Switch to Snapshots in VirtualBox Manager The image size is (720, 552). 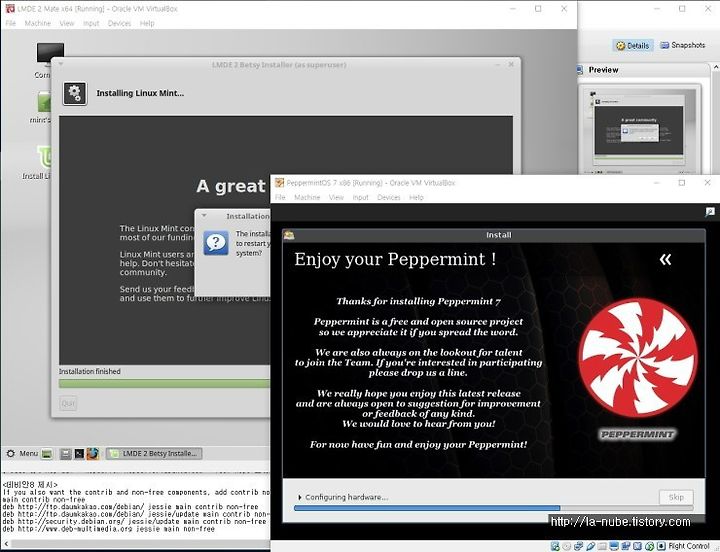(x=682, y=45)
